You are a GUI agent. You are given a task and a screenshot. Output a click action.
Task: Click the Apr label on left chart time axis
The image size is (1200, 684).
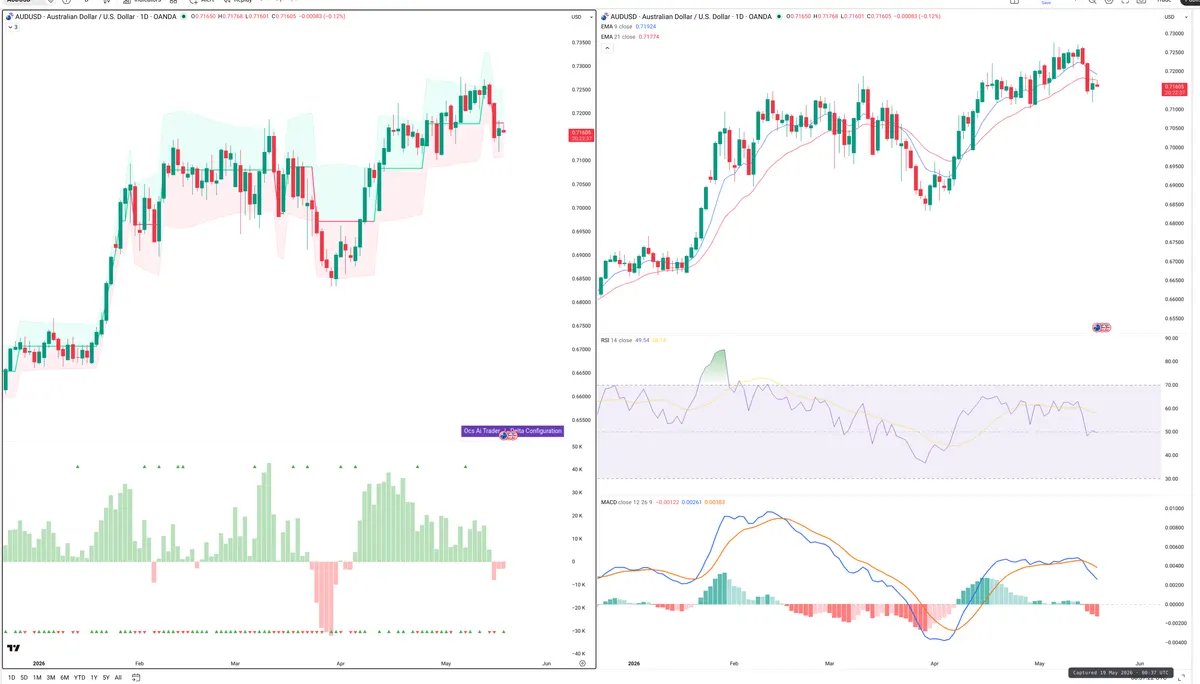pos(340,663)
